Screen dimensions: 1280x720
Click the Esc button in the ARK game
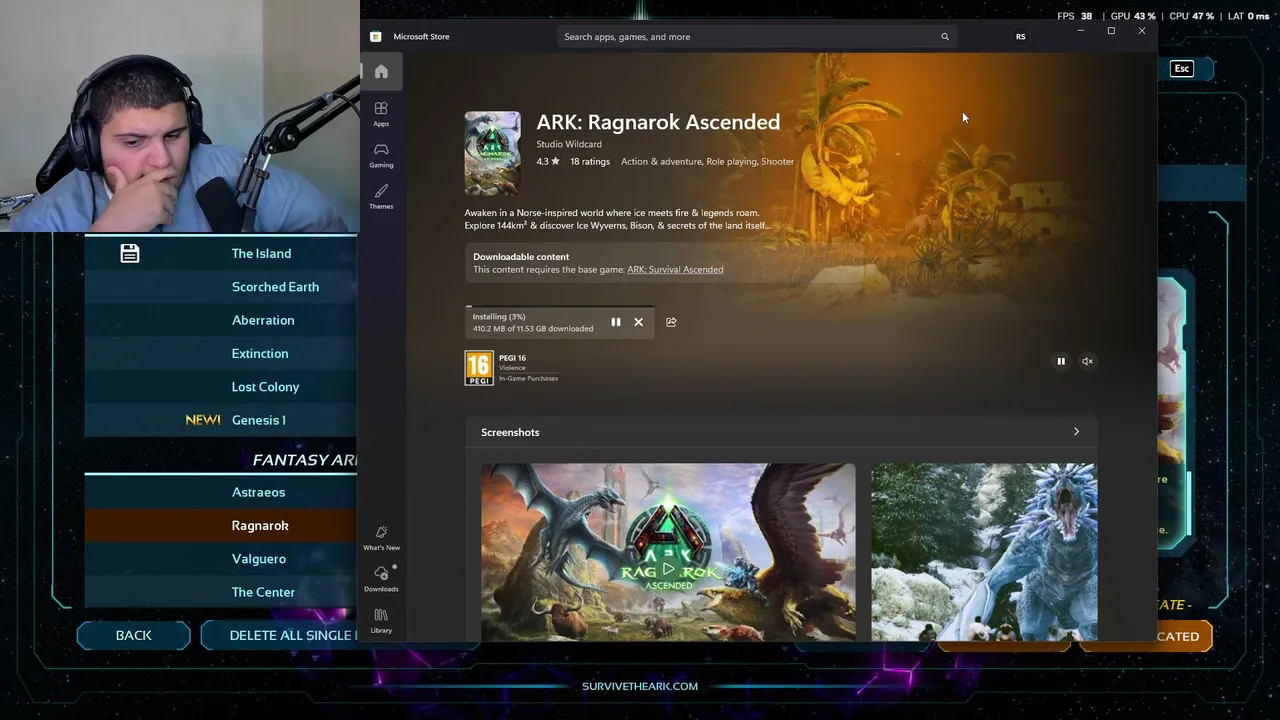coord(1182,69)
